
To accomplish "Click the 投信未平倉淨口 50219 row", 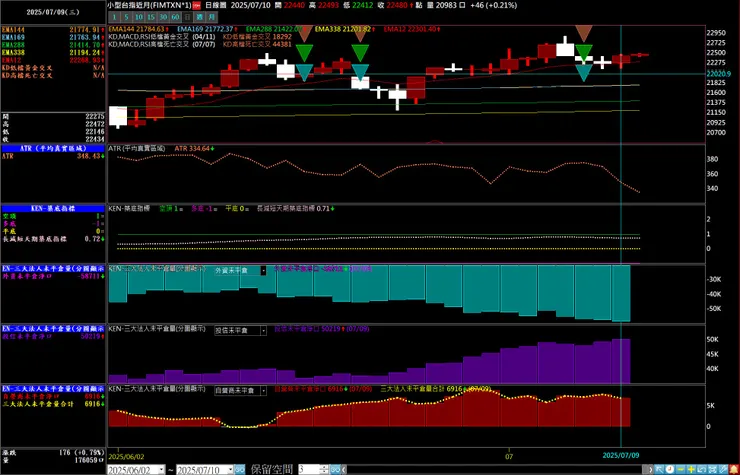I will 53,337.
